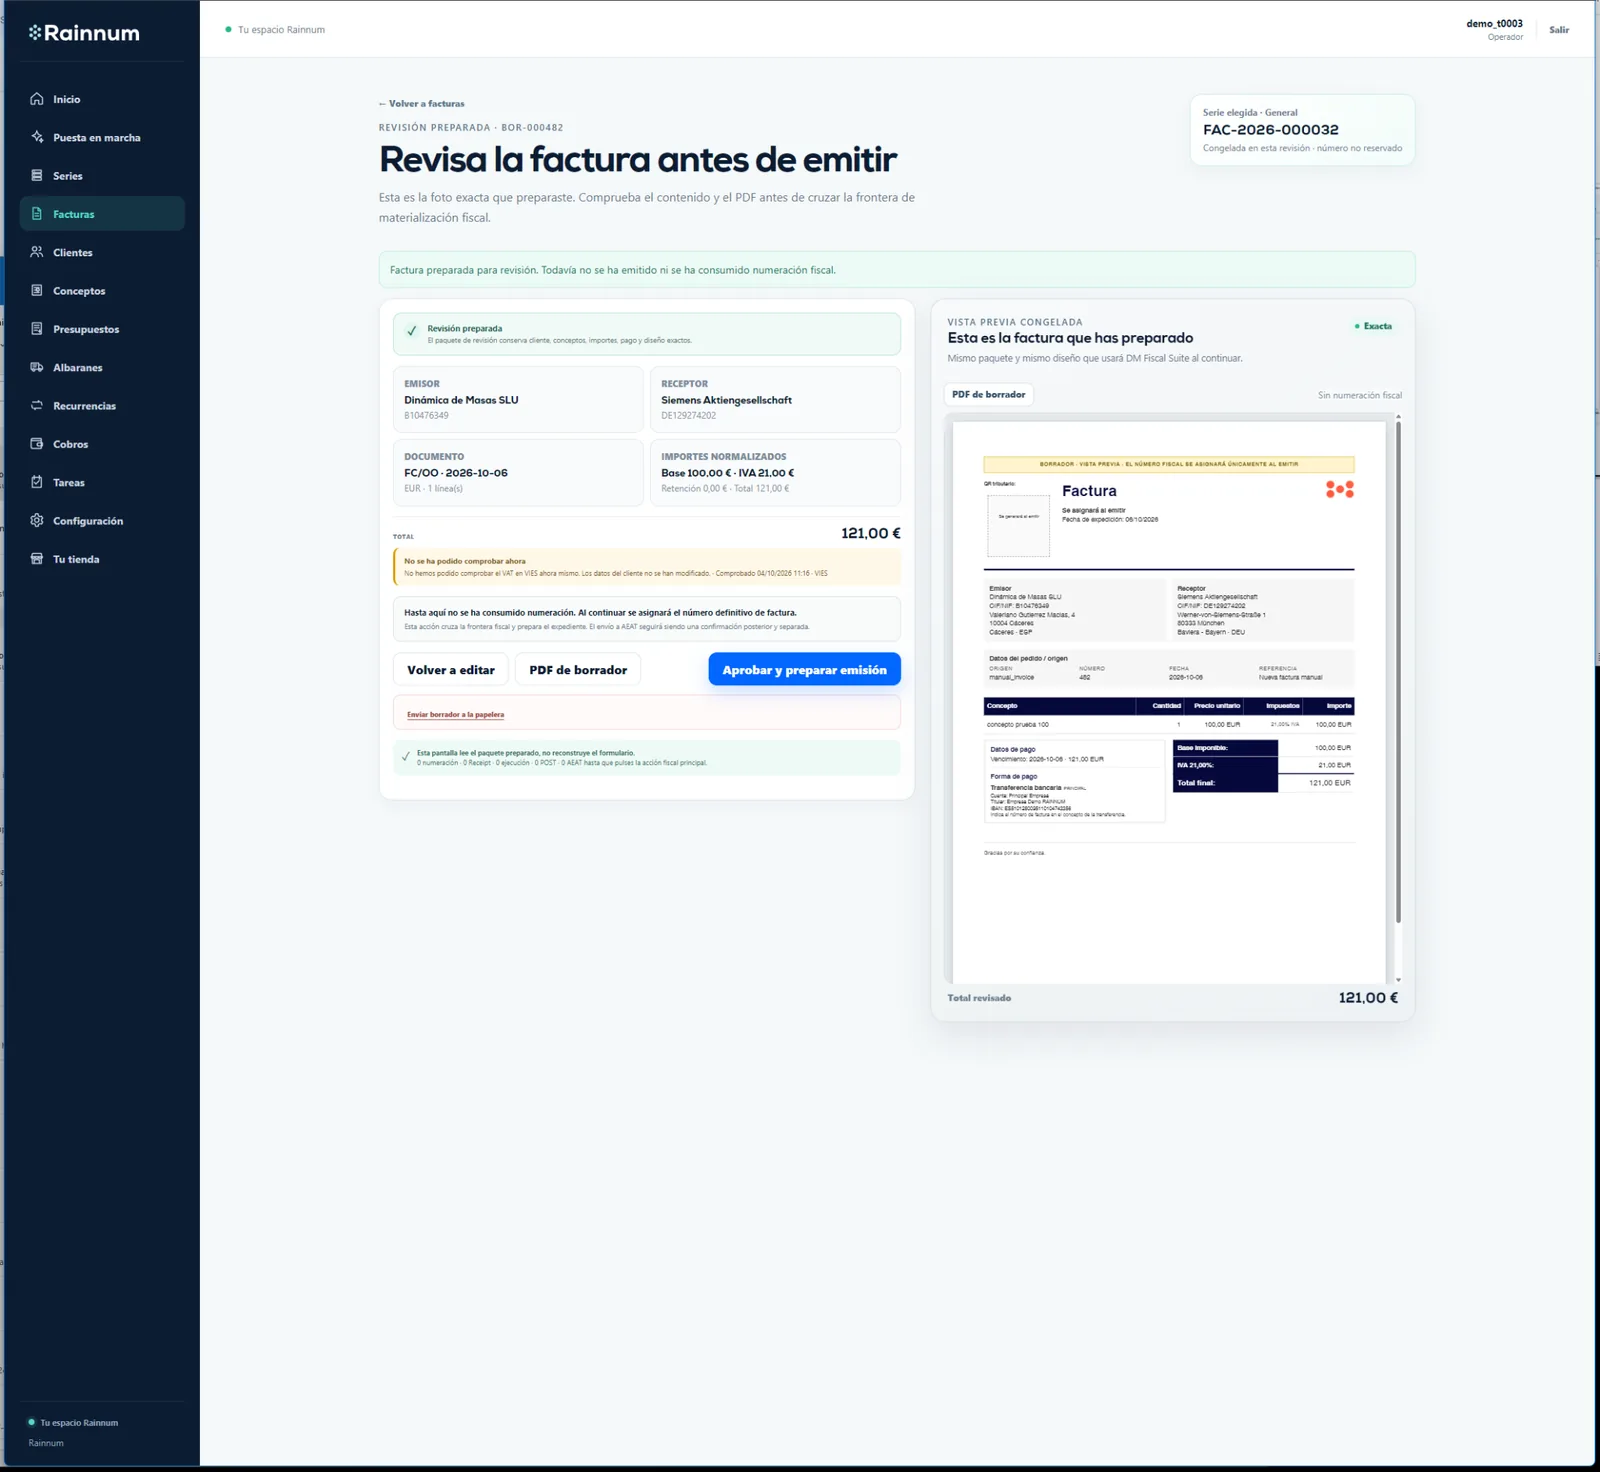1600x1472 pixels.
Task: Click the Cobros wallet icon
Action: 37,444
